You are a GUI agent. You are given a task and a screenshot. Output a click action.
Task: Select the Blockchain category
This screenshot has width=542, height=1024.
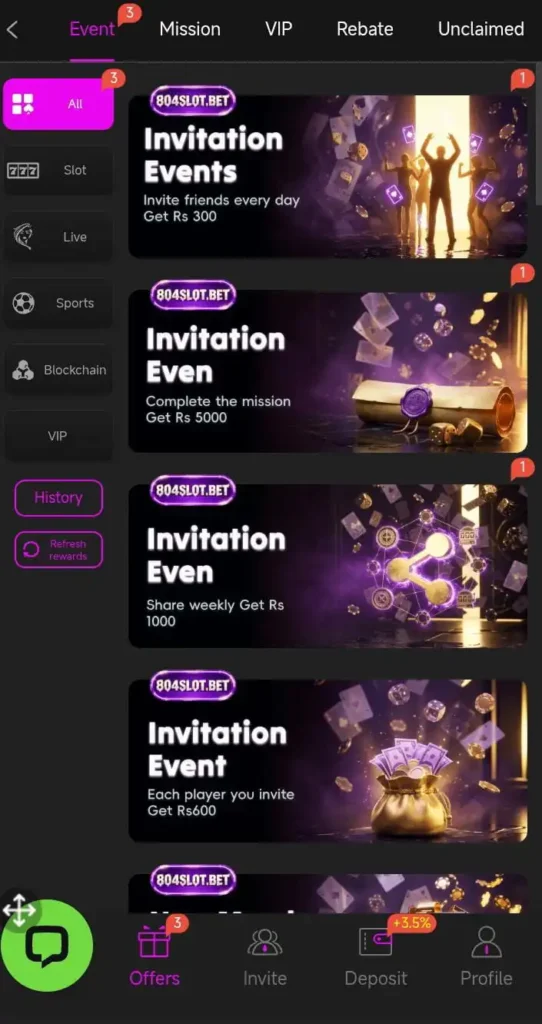[58, 370]
